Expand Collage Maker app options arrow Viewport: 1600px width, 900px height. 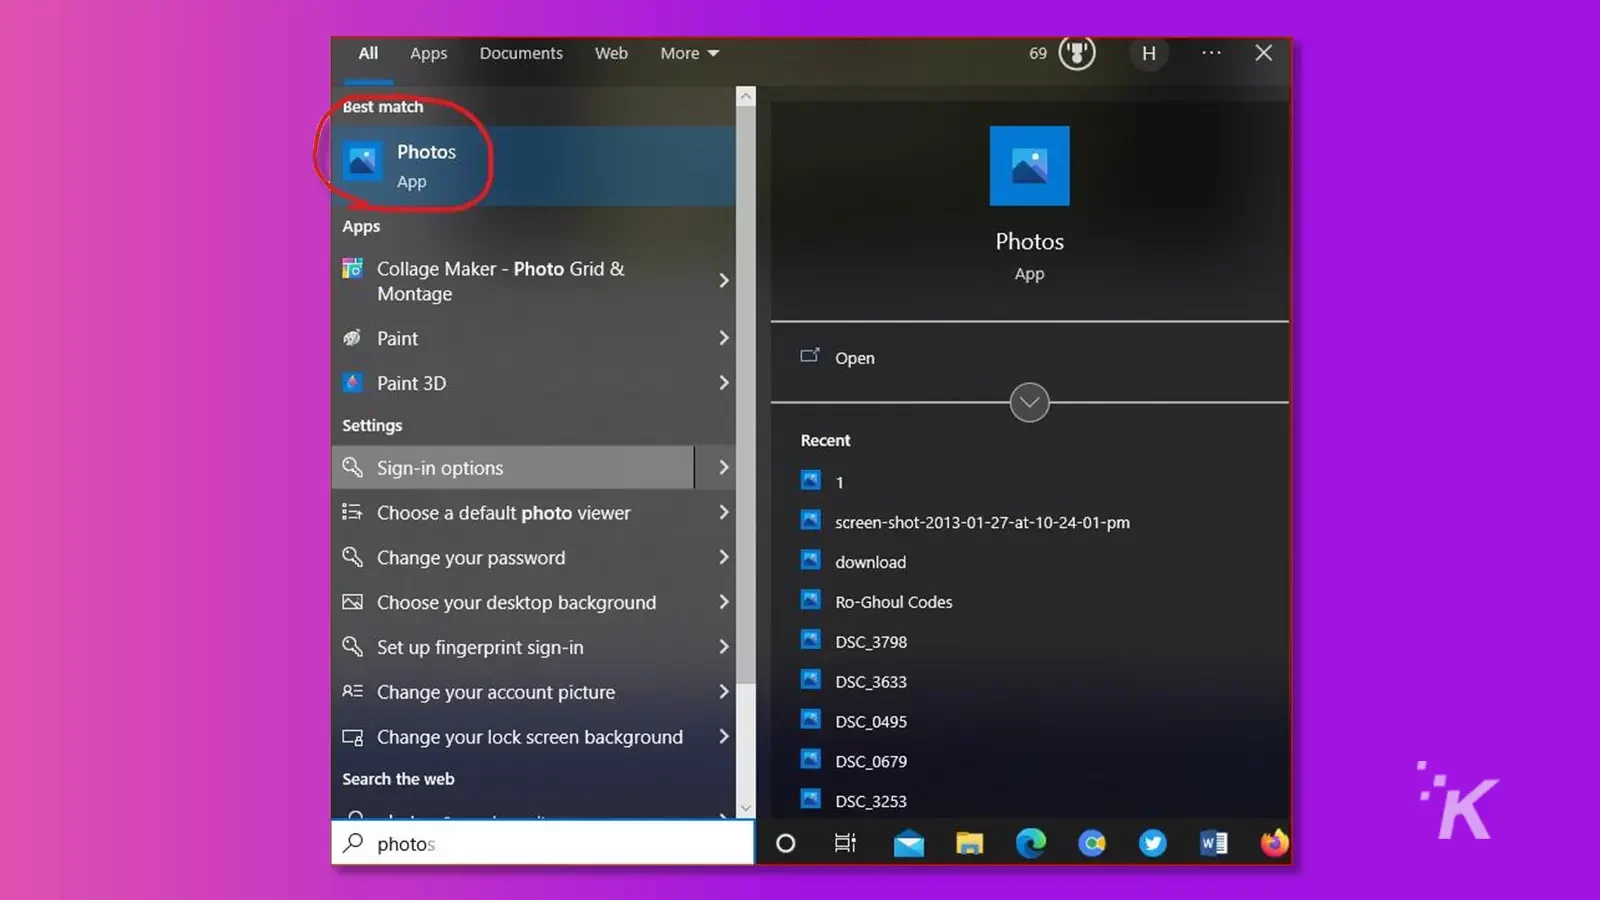point(724,280)
